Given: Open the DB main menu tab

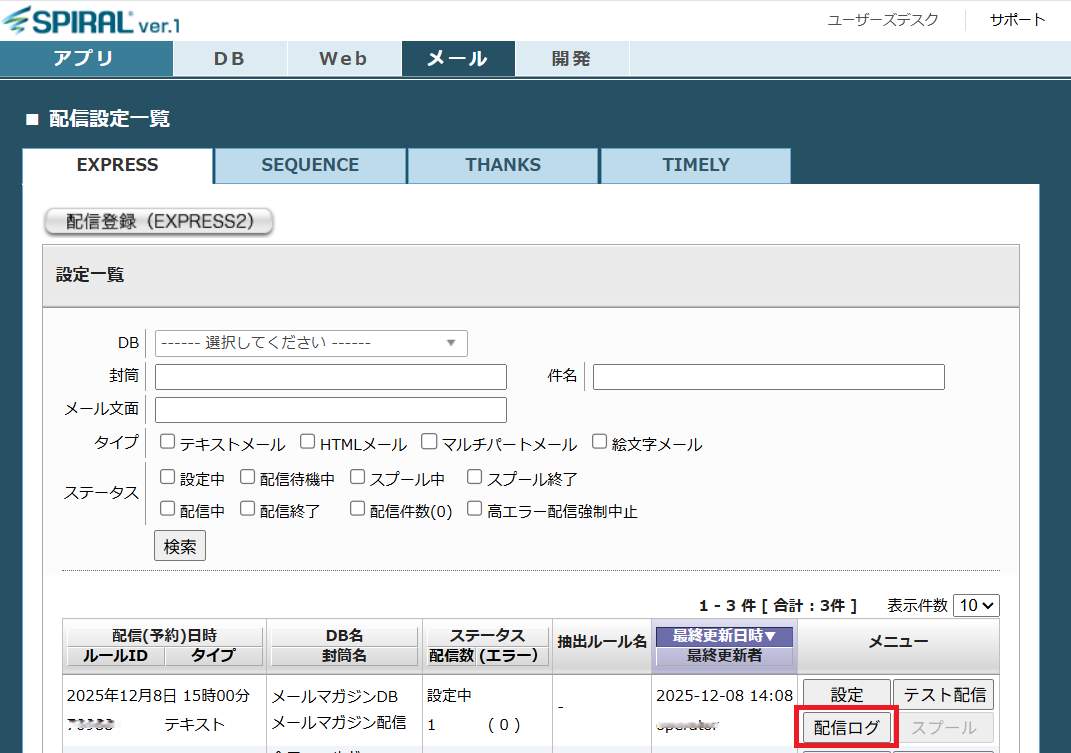Looking at the screenshot, I should click(x=229, y=59).
